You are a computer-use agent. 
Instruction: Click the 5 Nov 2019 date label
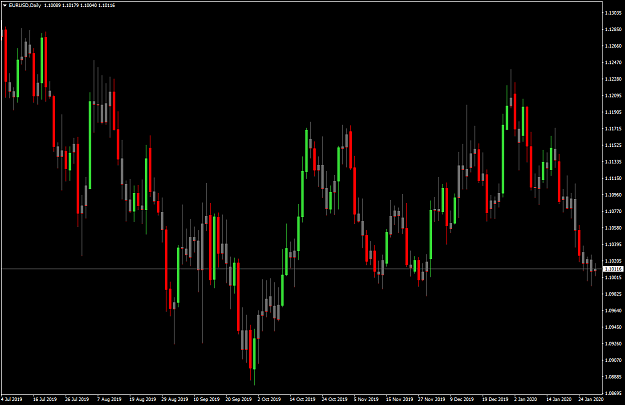point(366,399)
